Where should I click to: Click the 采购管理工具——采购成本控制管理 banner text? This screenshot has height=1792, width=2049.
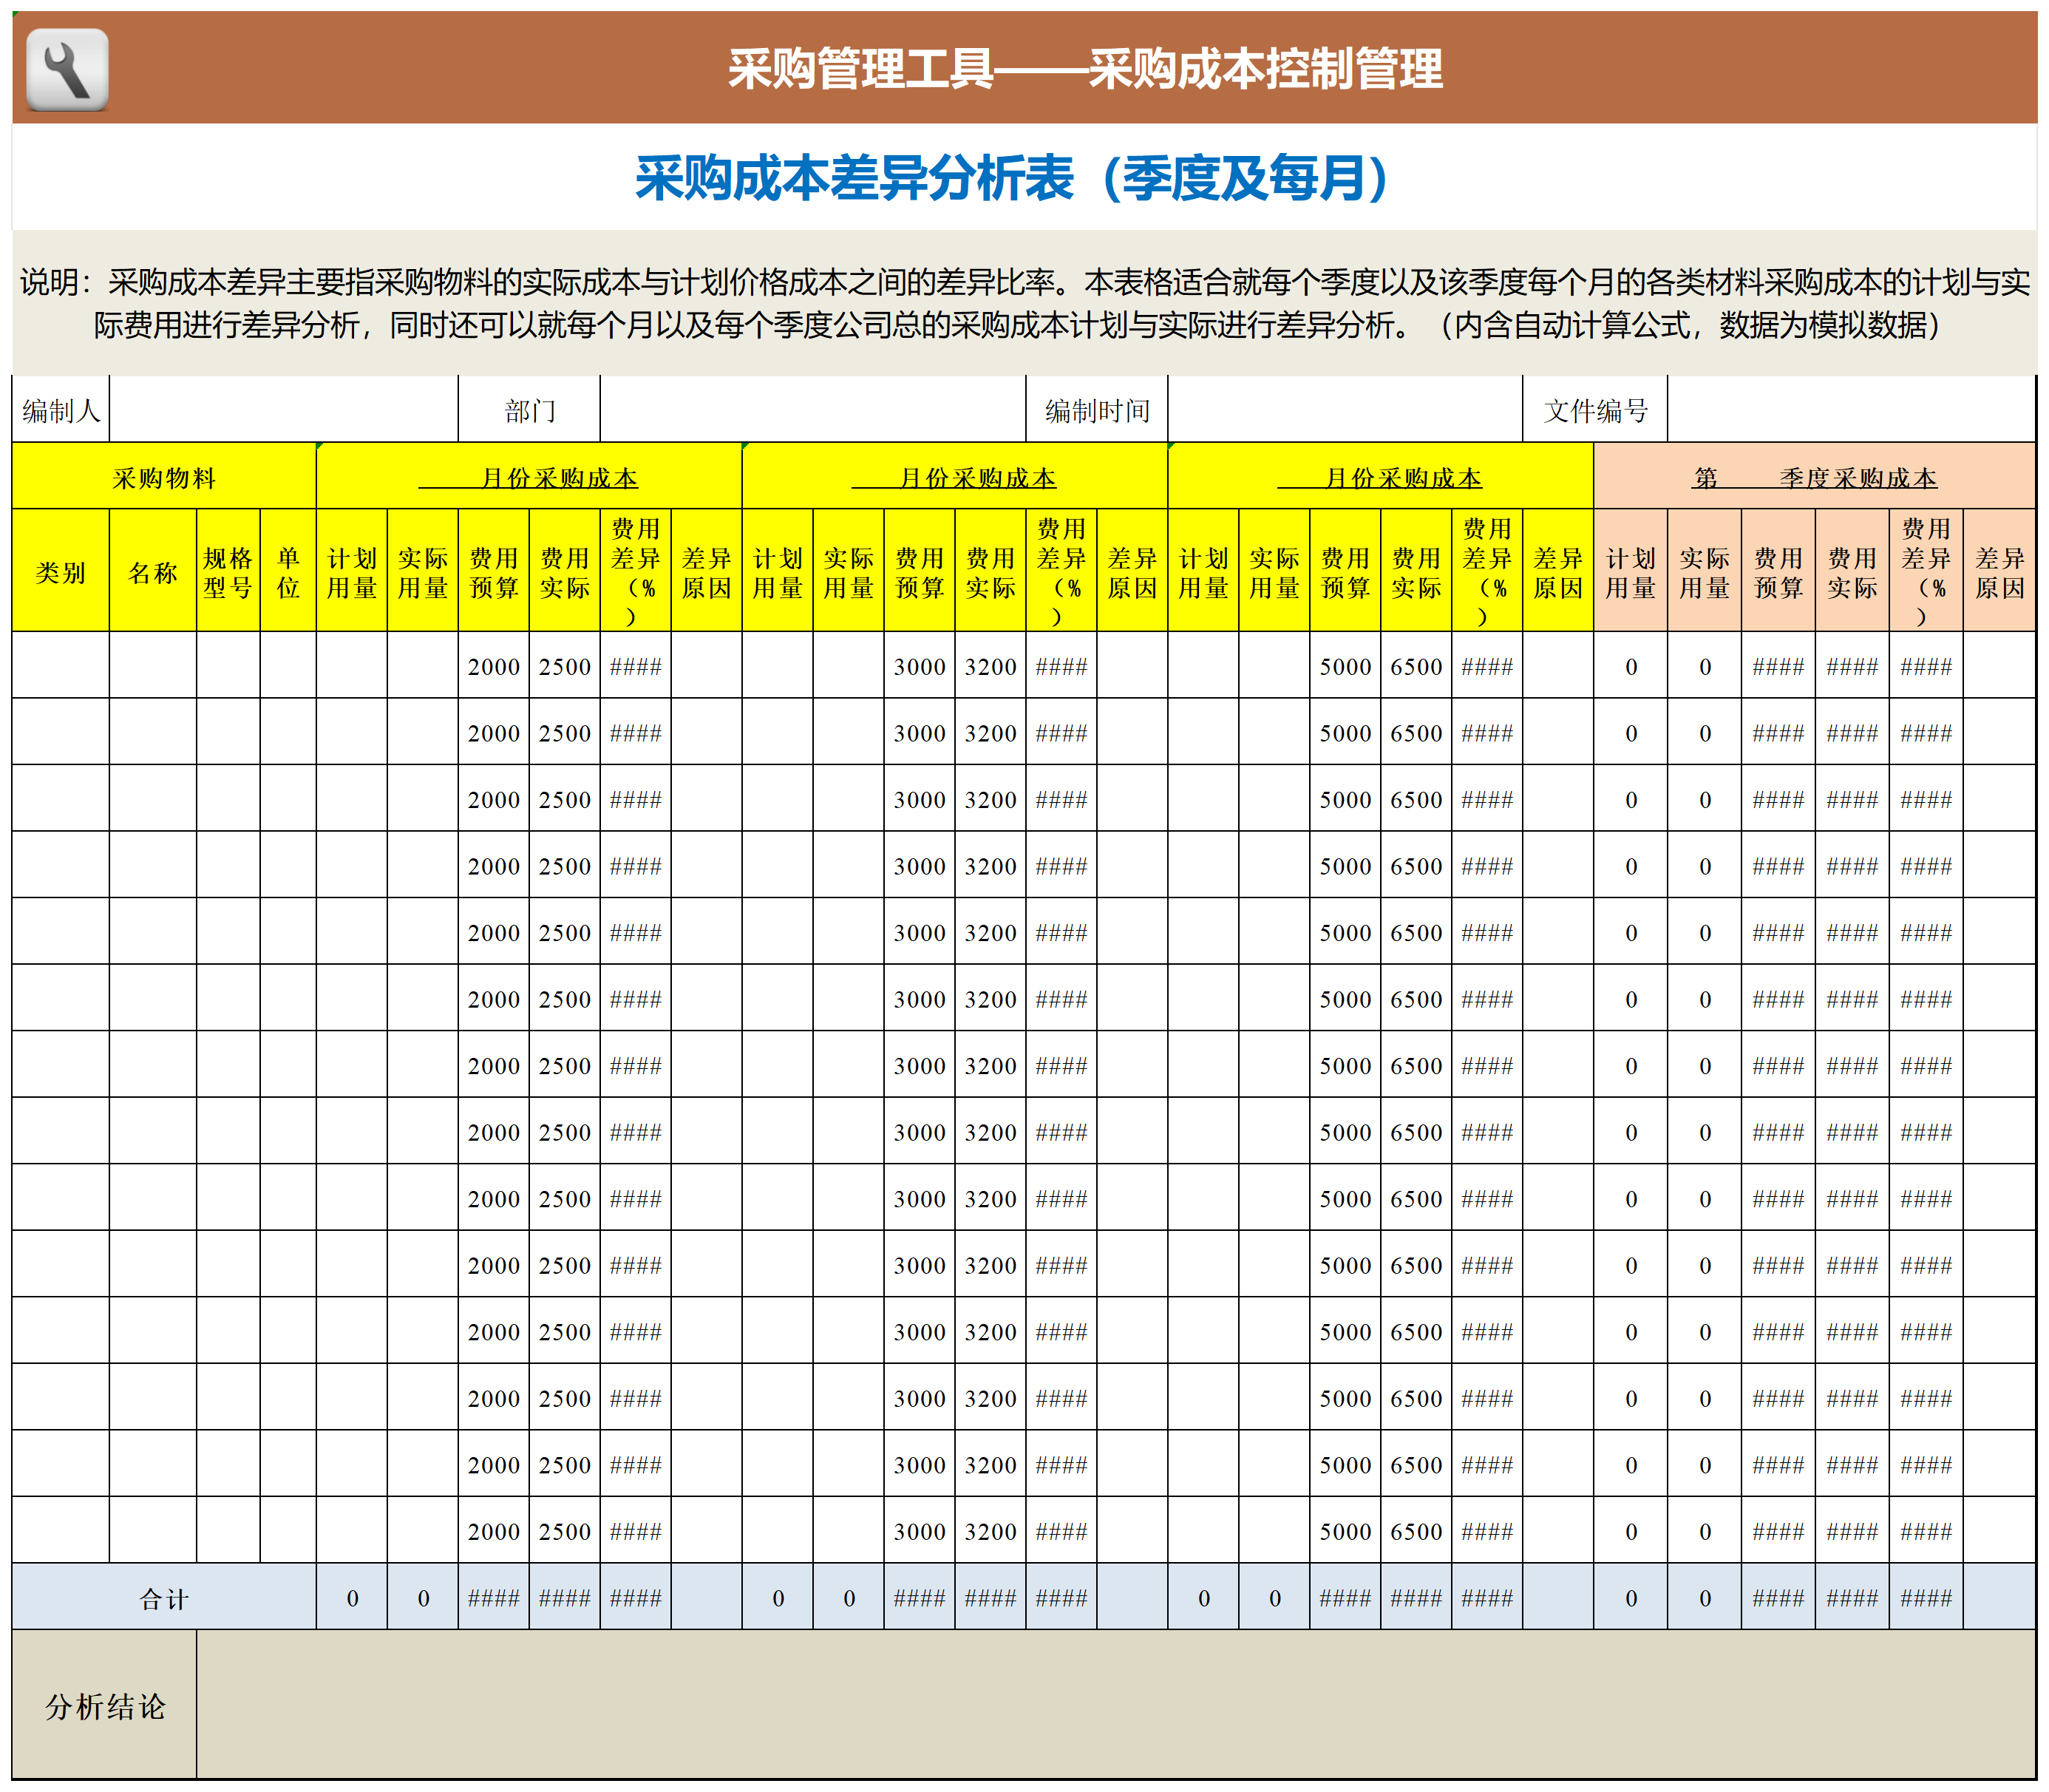tap(1085, 69)
